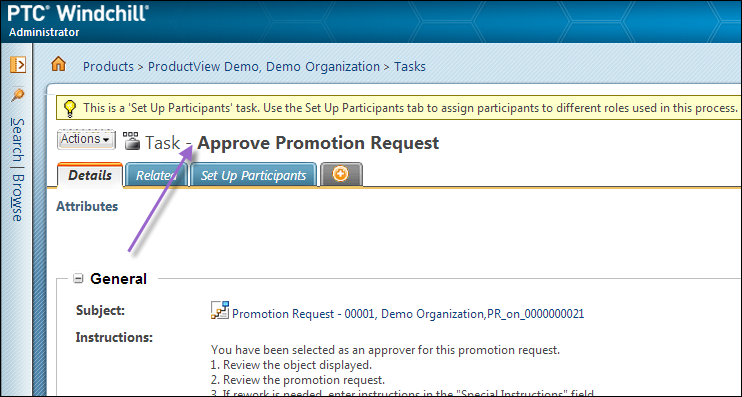This screenshot has width=742, height=397.
Task: Click the Attributes heading
Action: tap(87, 206)
